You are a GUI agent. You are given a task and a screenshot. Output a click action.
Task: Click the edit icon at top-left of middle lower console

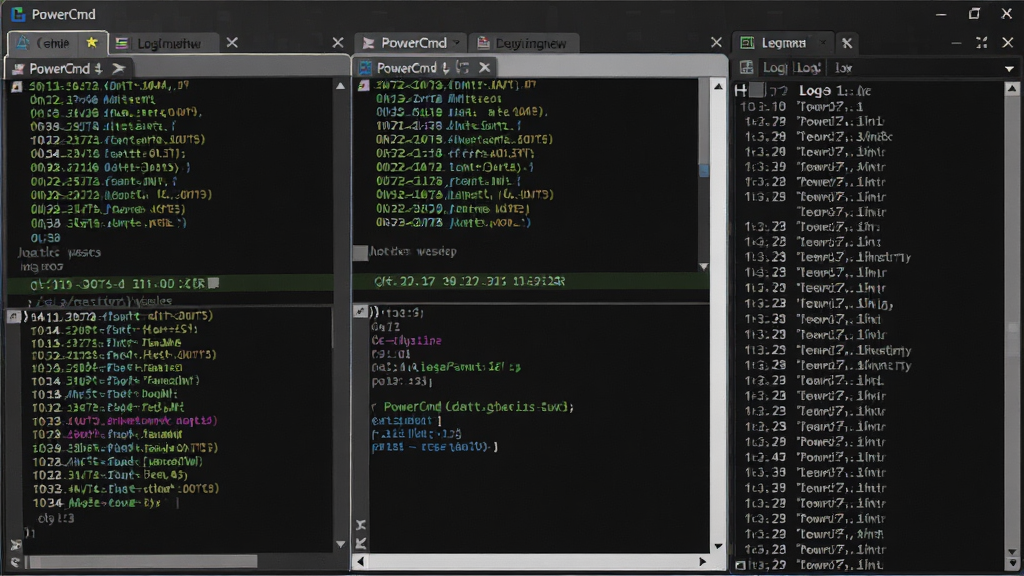tap(360, 312)
